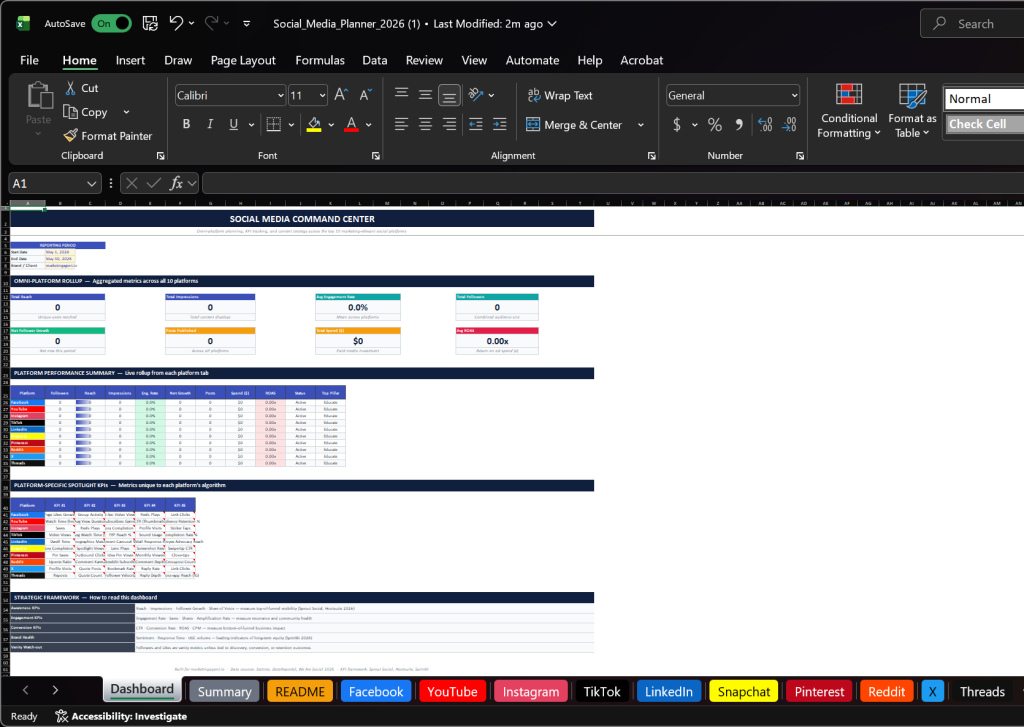Open the Name Box dropdown arrow
The image size is (1024, 727).
click(92, 183)
